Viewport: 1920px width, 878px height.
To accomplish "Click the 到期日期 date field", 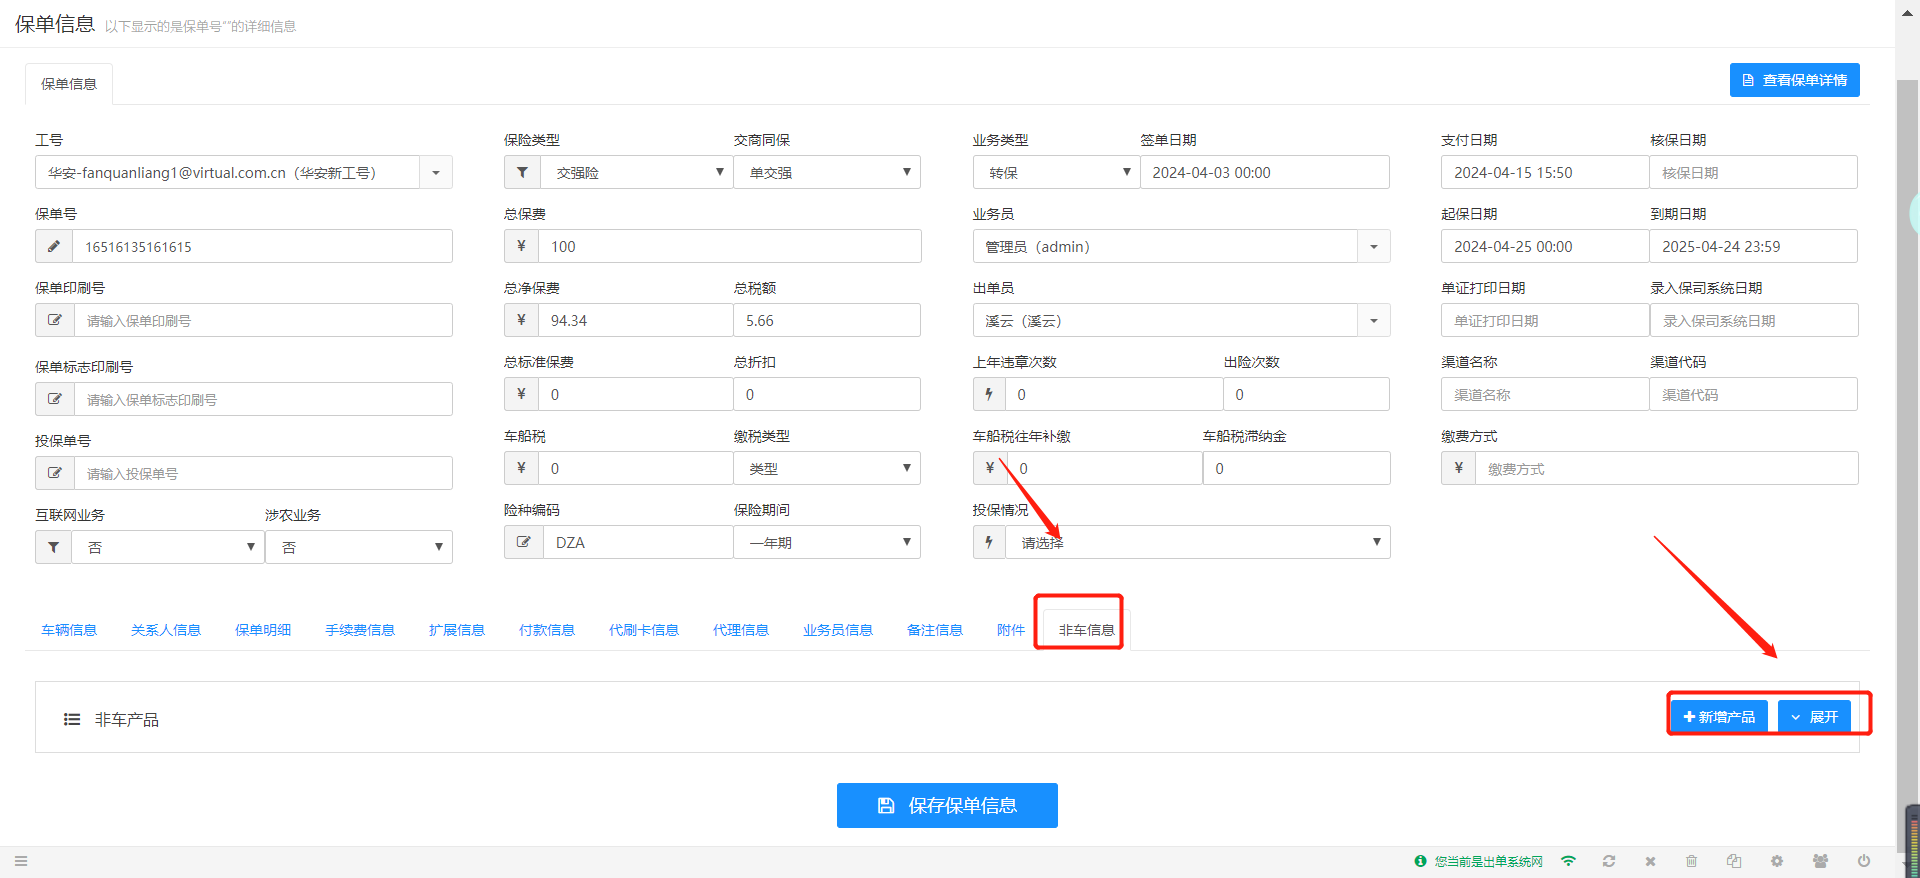I will pyautogui.click(x=1753, y=246).
